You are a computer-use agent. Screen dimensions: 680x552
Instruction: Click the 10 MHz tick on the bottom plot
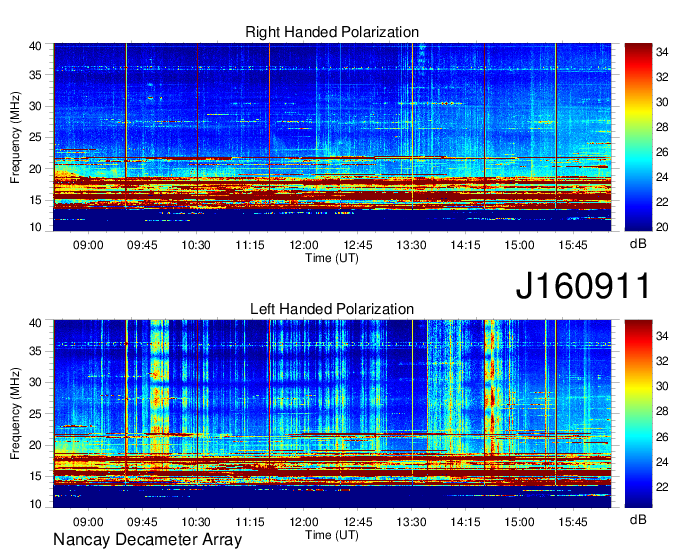tap(35, 504)
